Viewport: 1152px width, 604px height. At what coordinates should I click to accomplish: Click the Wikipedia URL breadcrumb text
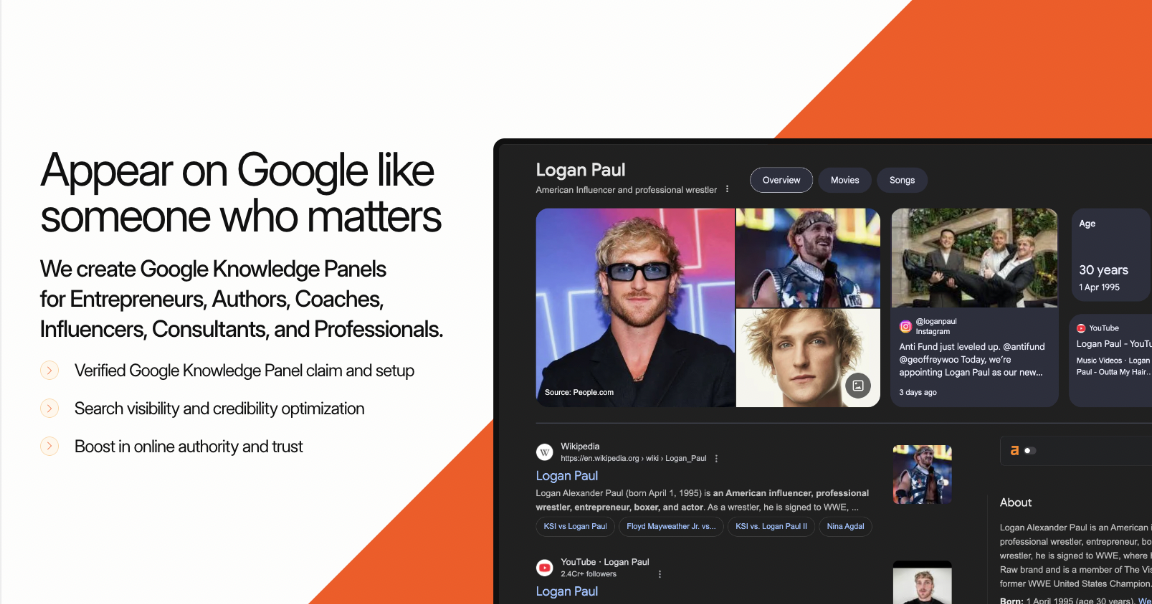pyautogui.click(x=633, y=459)
